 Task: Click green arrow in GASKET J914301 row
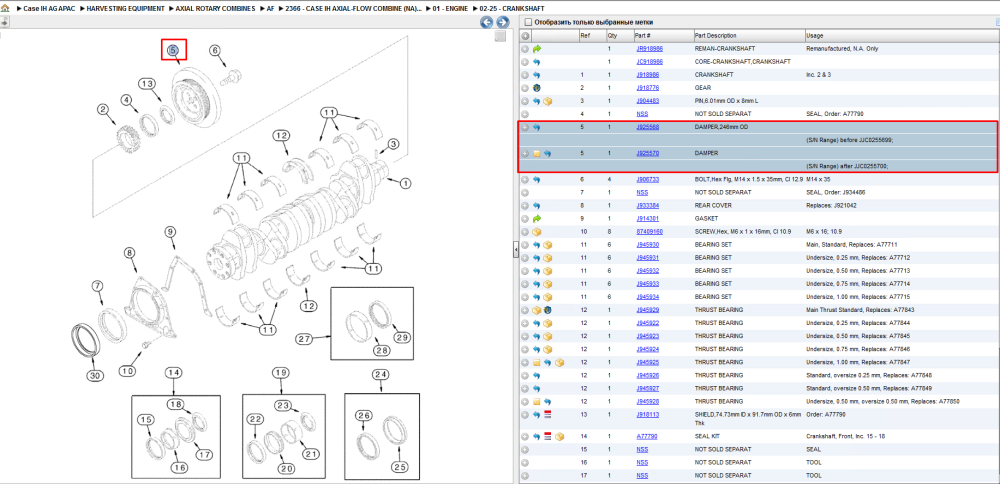(536, 219)
